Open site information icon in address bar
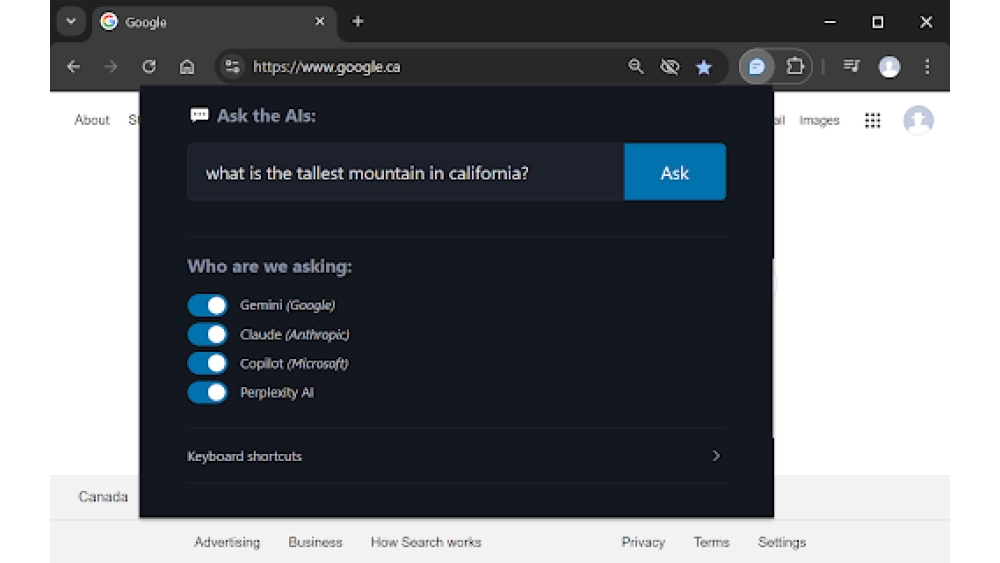 [232, 66]
